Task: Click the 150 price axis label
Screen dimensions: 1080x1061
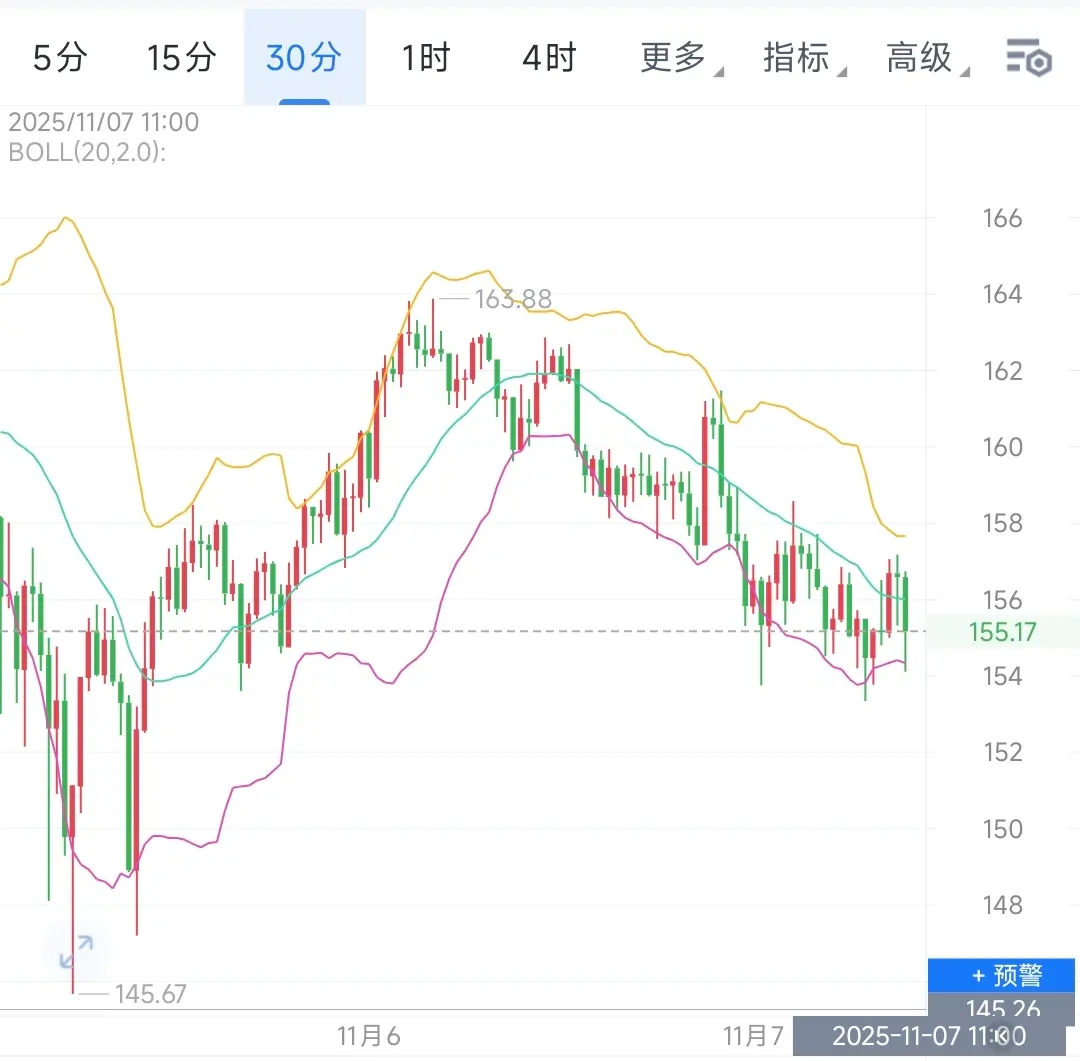Action: (x=1002, y=829)
